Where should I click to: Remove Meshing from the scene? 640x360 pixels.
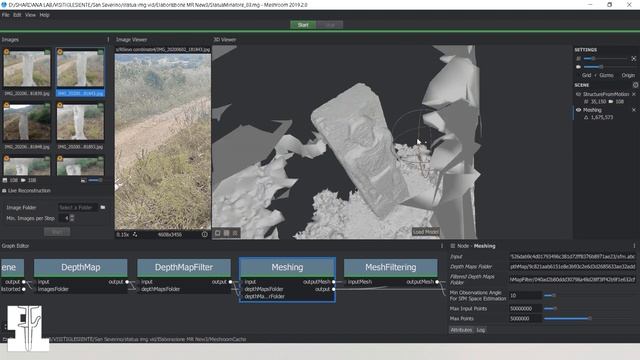coord(634,110)
